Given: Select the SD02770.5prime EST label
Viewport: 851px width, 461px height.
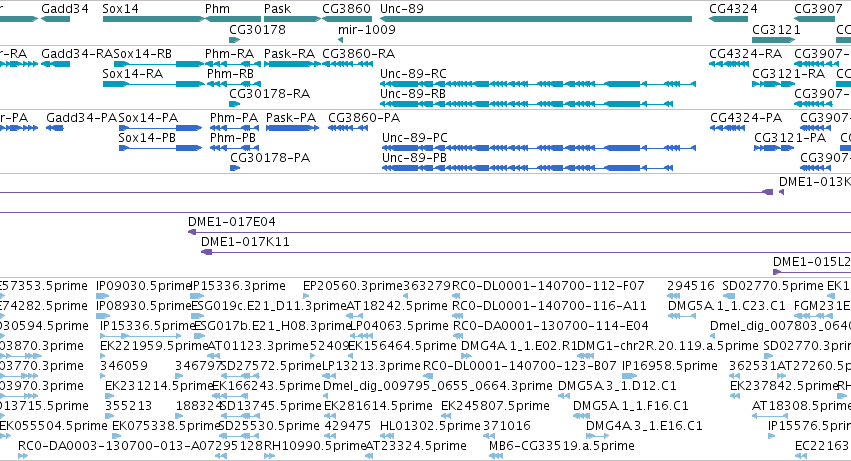Looking at the screenshot, I should click(773, 286).
